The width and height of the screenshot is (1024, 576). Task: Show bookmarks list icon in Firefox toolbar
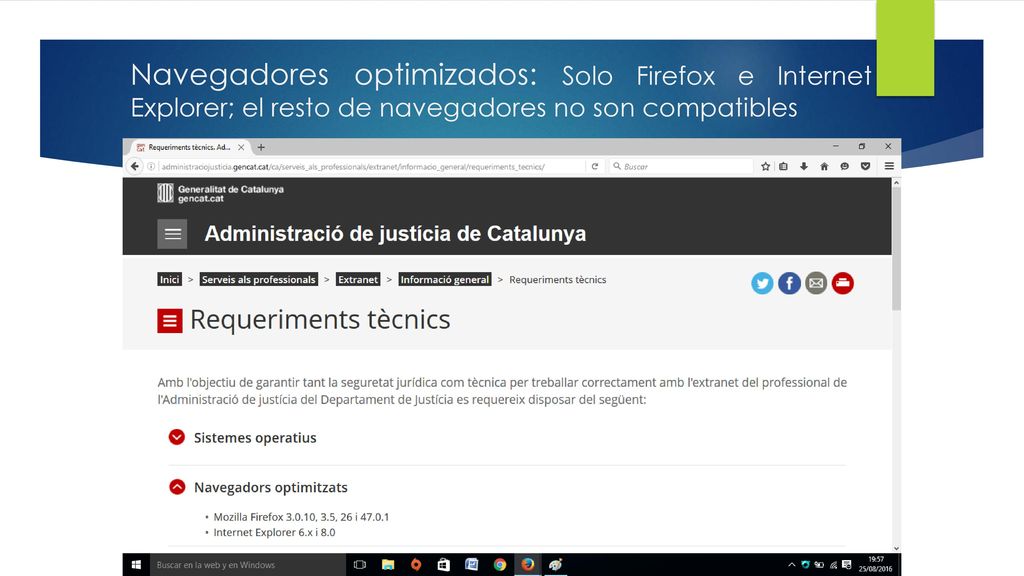tap(784, 167)
